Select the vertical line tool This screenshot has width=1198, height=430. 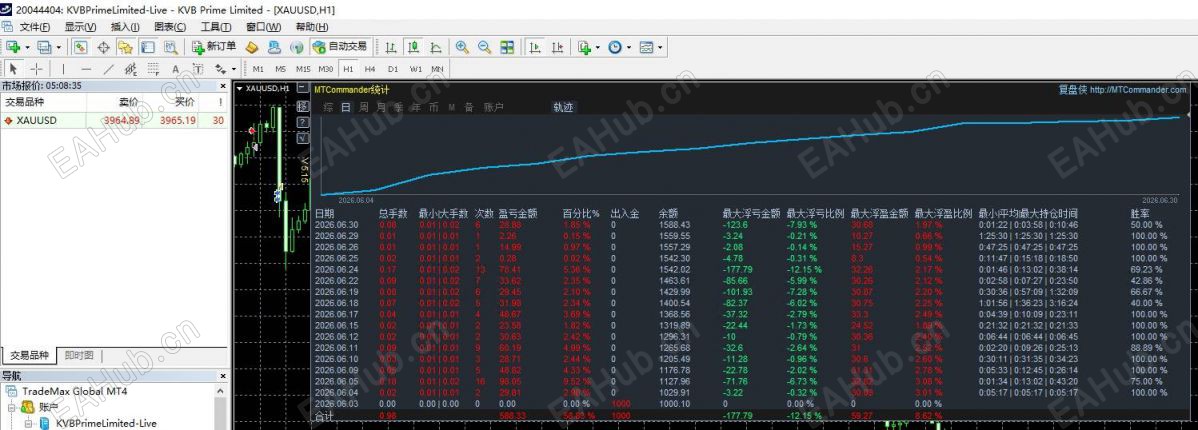(63, 69)
